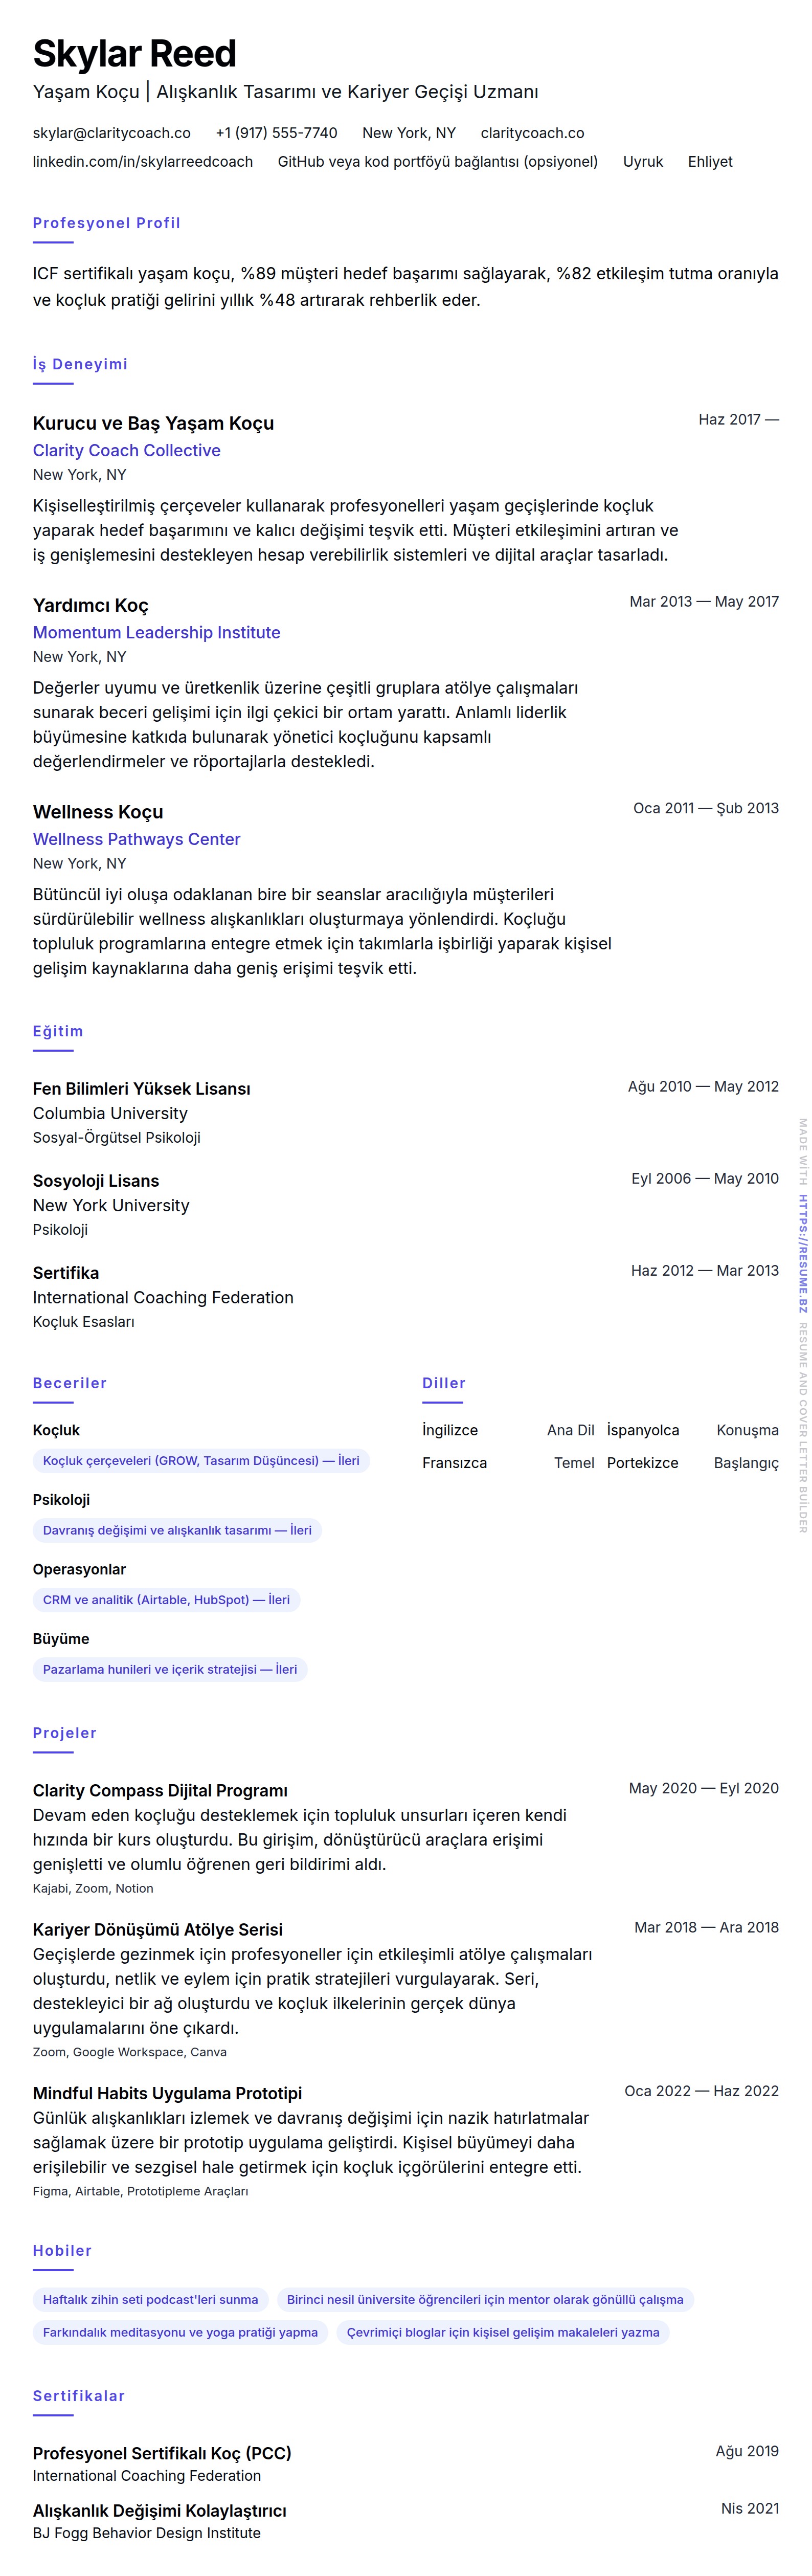Click the Davranış değişimi skill tag

(177, 1530)
